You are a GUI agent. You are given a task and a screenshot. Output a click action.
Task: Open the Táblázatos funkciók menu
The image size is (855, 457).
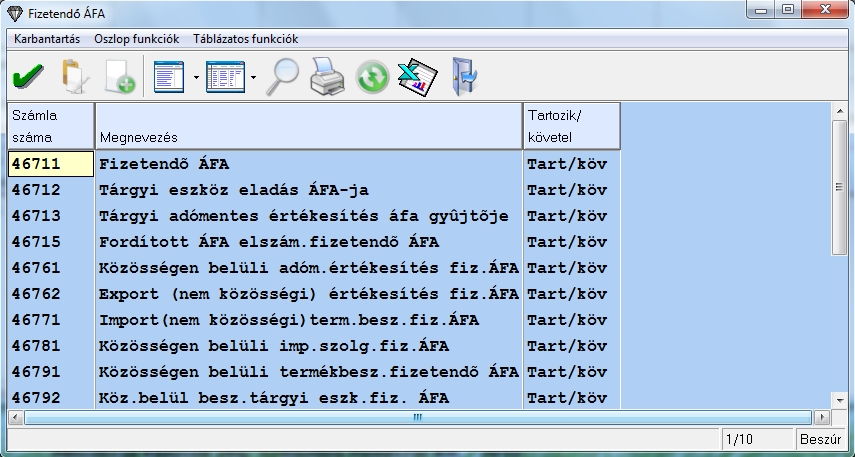tap(245, 39)
